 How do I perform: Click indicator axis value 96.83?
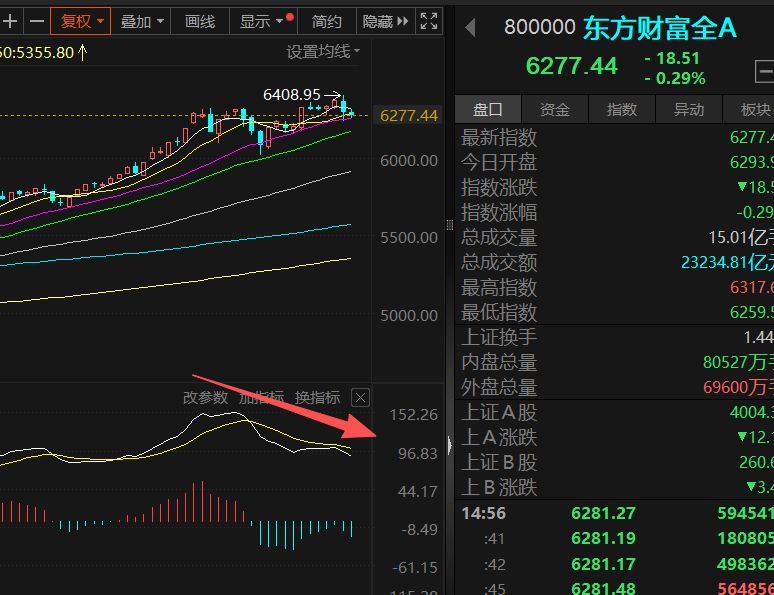point(418,453)
